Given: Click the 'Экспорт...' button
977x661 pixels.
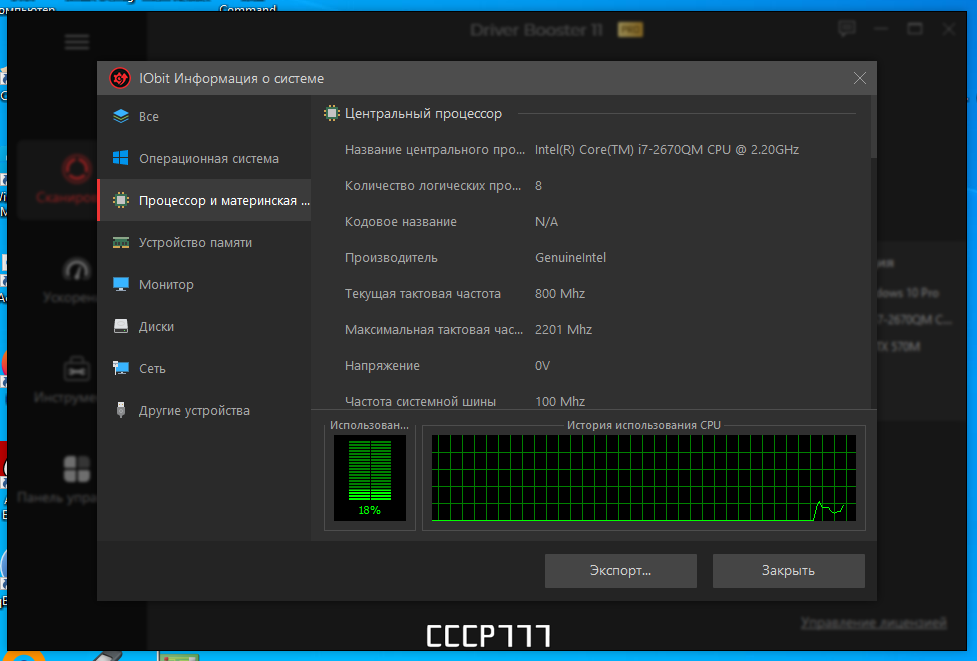Looking at the screenshot, I should click(x=621, y=571).
